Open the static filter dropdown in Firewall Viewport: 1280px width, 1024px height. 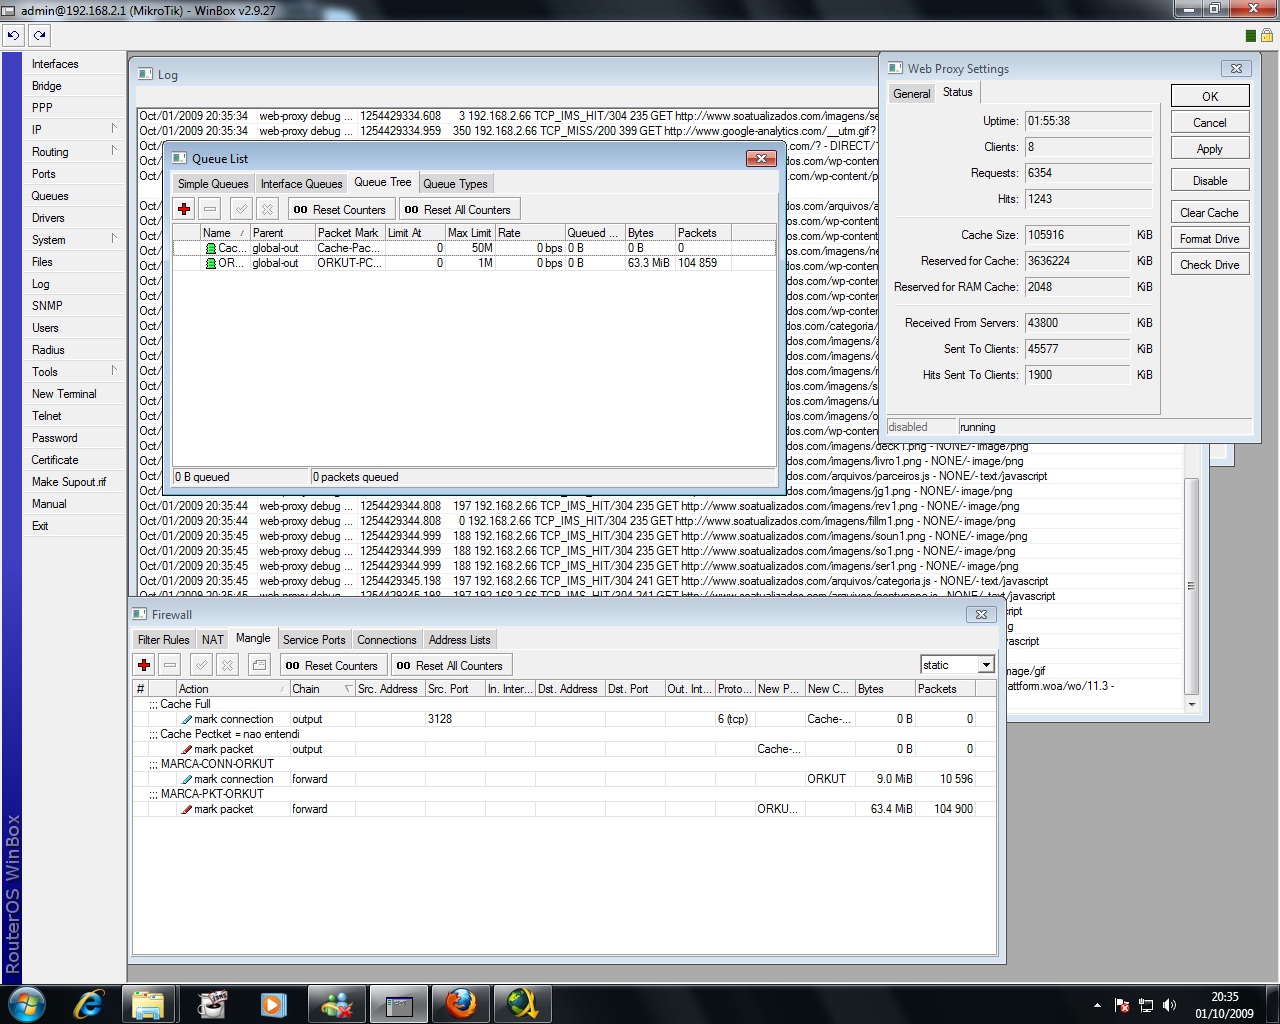pyautogui.click(x=986, y=665)
